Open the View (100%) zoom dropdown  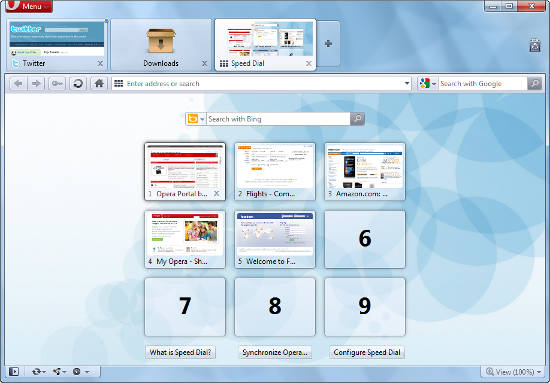pyautogui.click(x=514, y=371)
